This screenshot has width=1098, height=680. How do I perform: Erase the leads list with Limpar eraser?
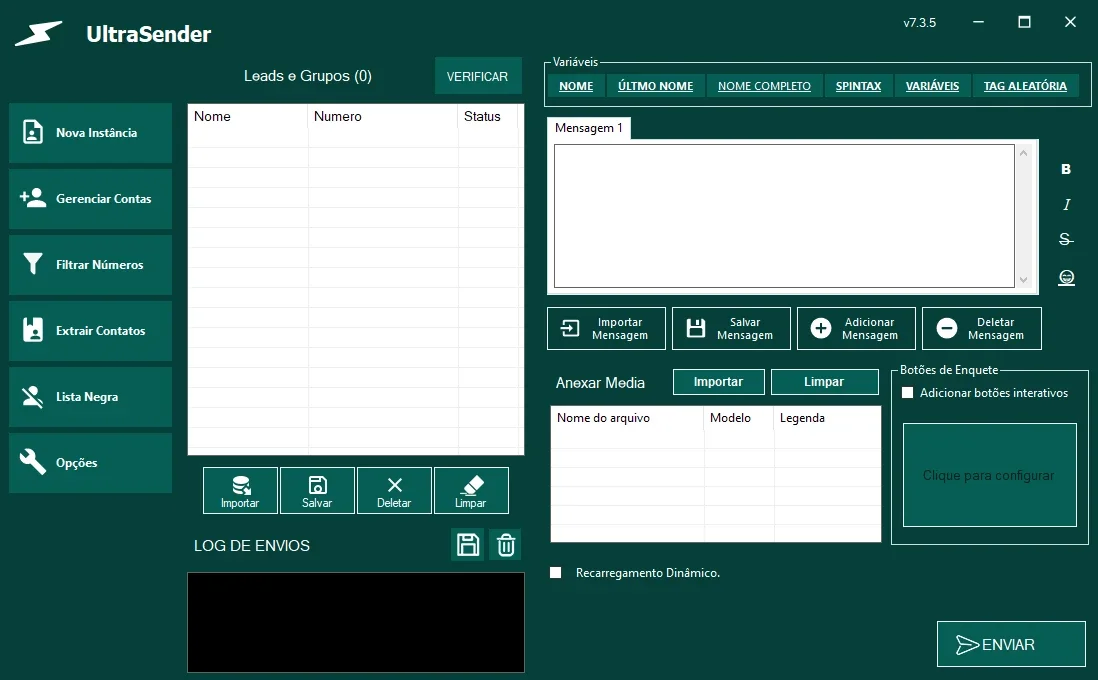(x=471, y=491)
